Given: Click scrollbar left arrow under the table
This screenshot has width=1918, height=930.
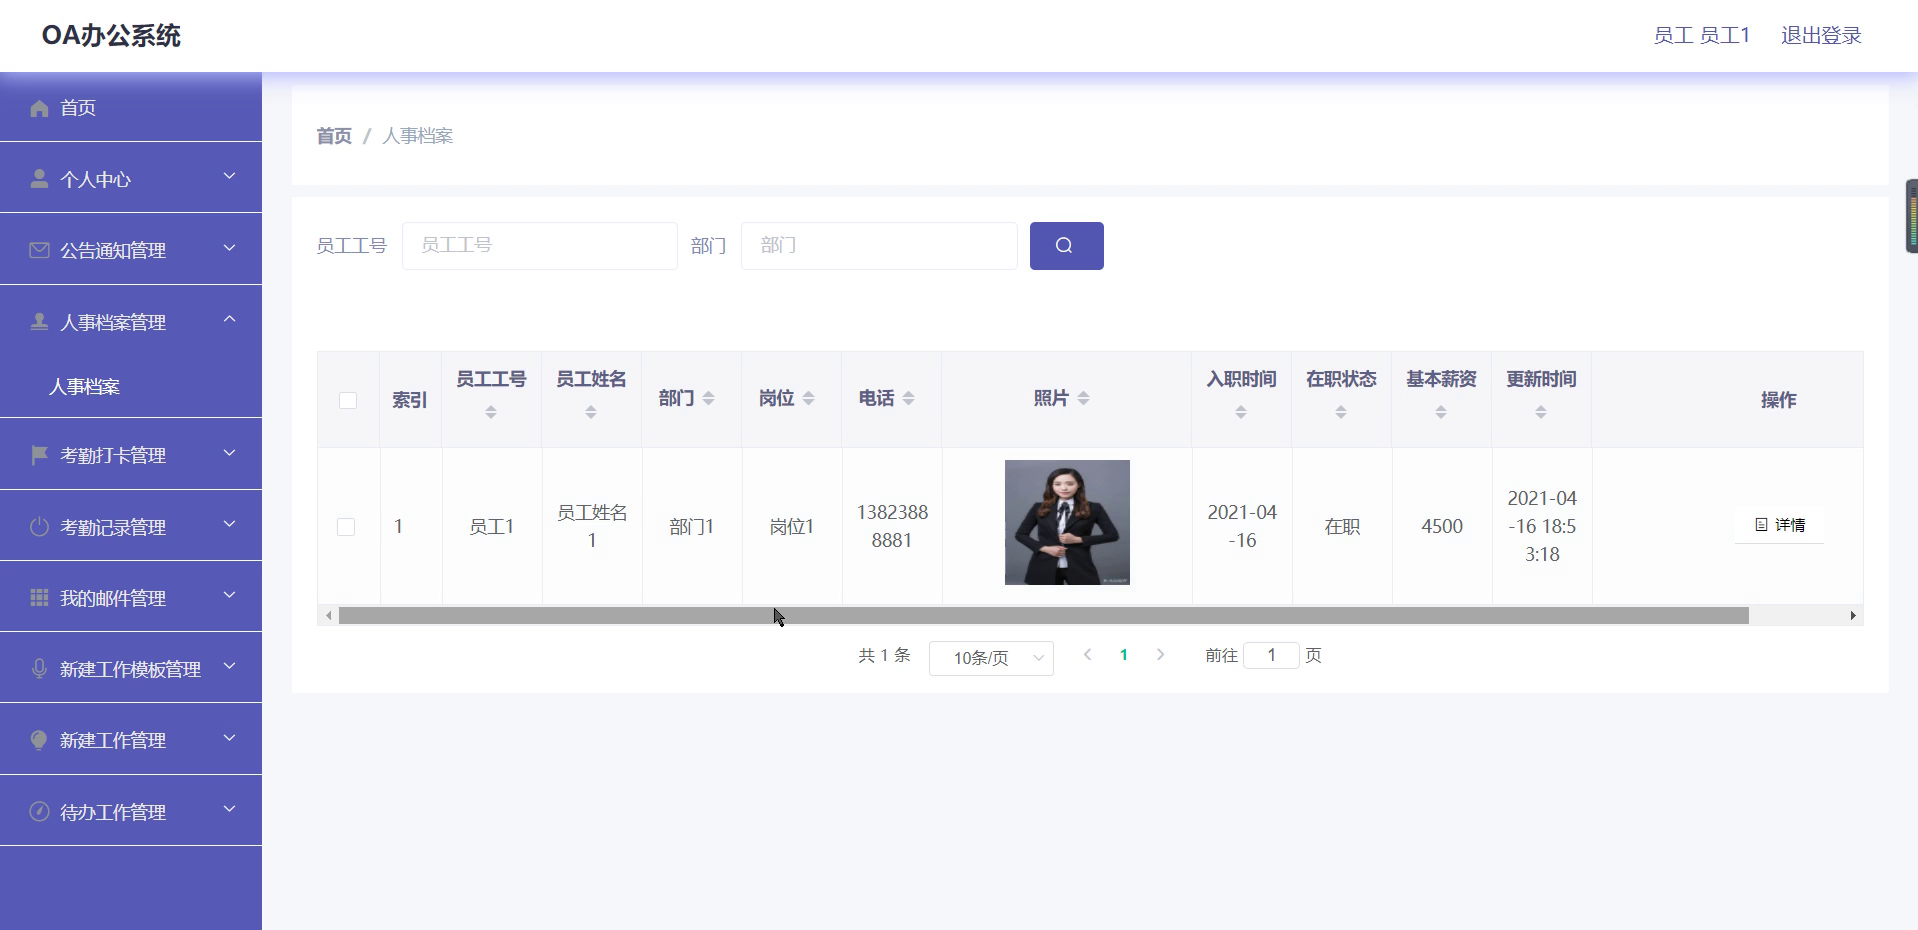Looking at the screenshot, I should pos(328,616).
